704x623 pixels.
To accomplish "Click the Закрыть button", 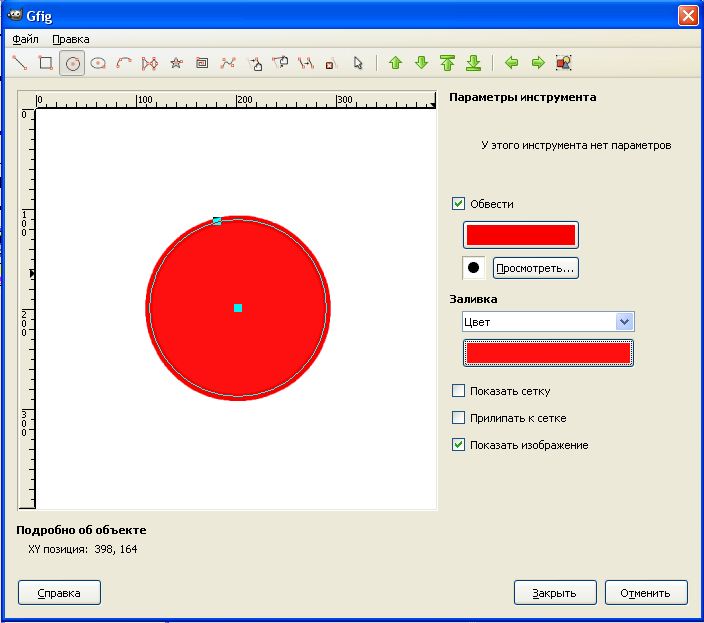I will tap(555, 593).
